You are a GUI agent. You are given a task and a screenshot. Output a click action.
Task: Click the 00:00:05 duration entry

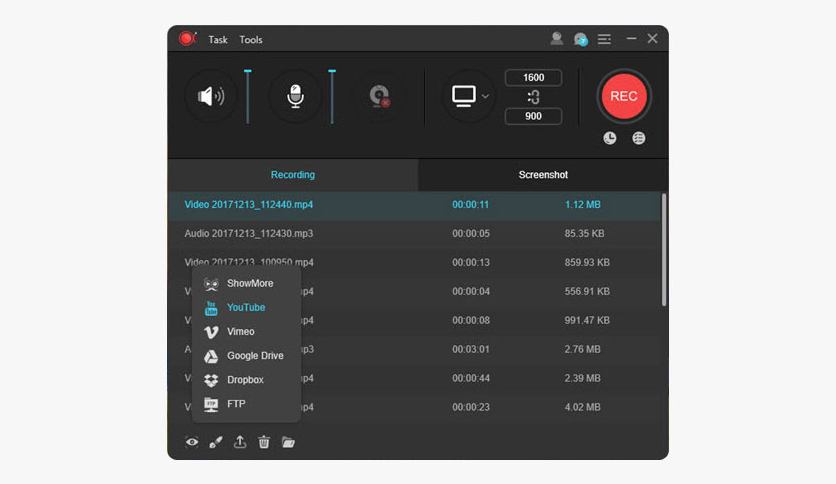pyautogui.click(x=471, y=233)
